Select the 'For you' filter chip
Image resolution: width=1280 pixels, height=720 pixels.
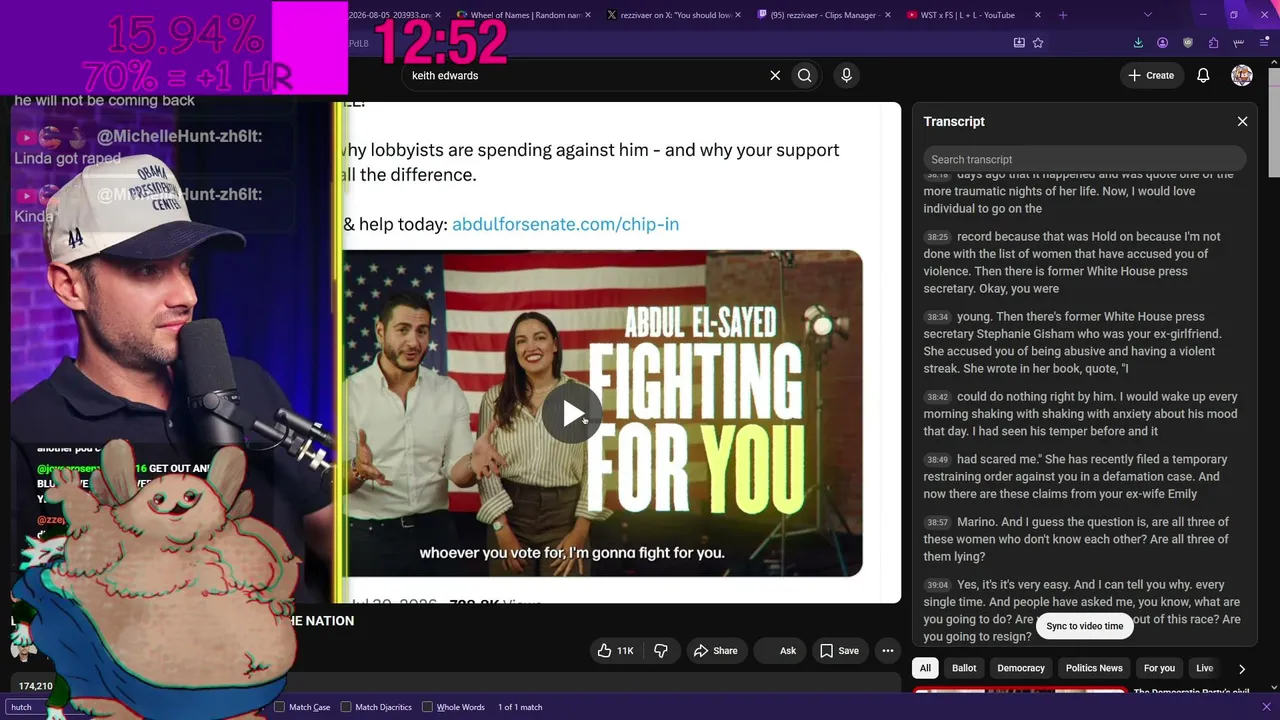1159,668
